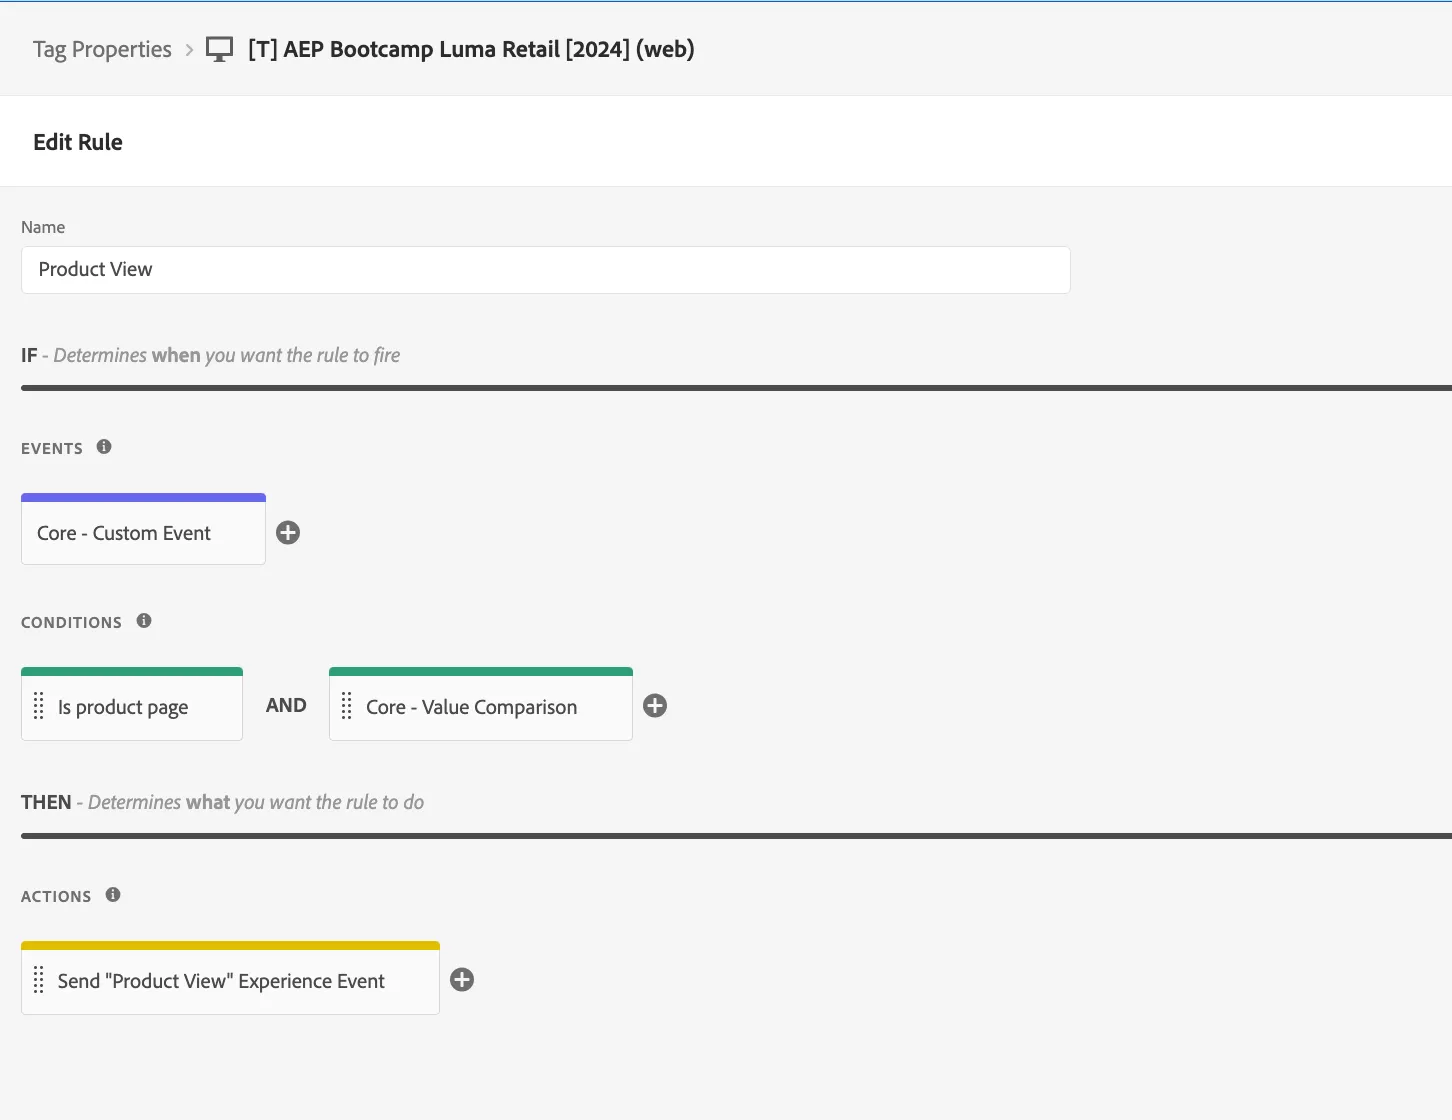The width and height of the screenshot is (1452, 1120).
Task: Click the AND operator between conditions
Action: (x=286, y=705)
